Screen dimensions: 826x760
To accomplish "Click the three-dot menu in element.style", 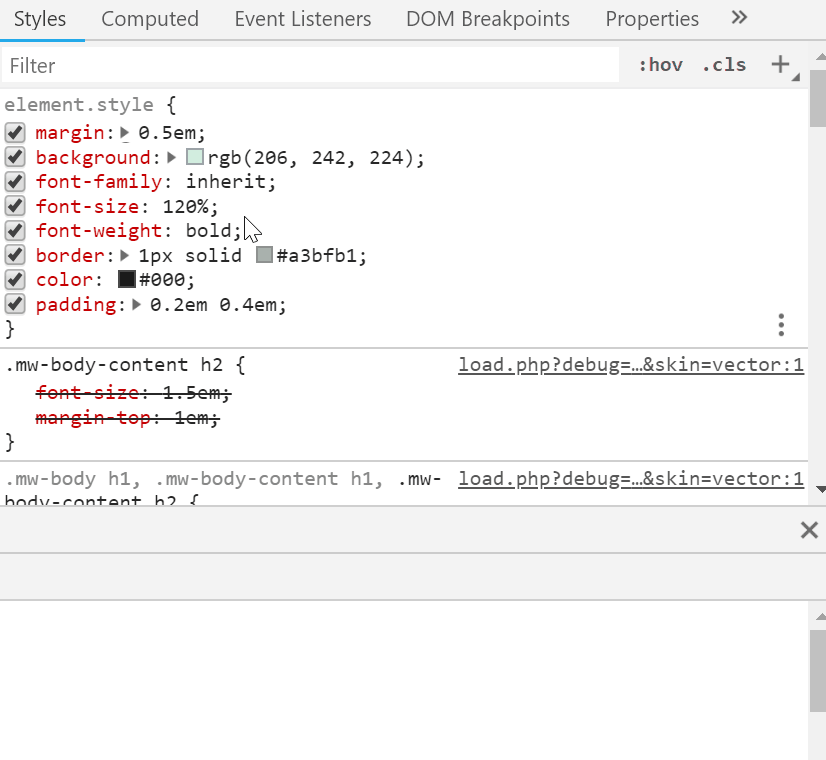I will [x=781, y=325].
